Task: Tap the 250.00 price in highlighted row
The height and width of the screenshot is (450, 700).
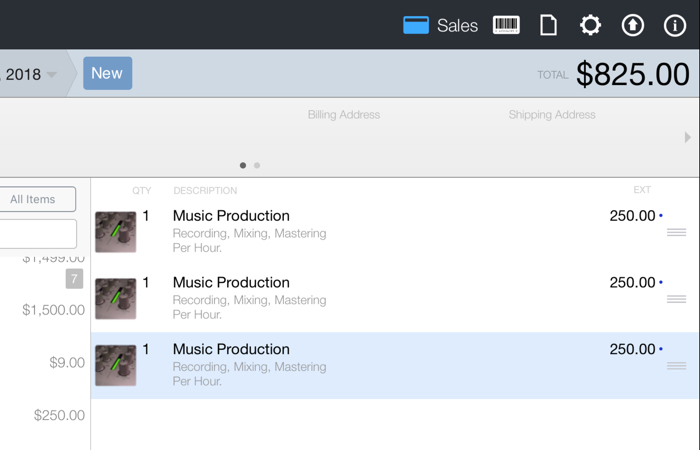Action: coord(632,349)
